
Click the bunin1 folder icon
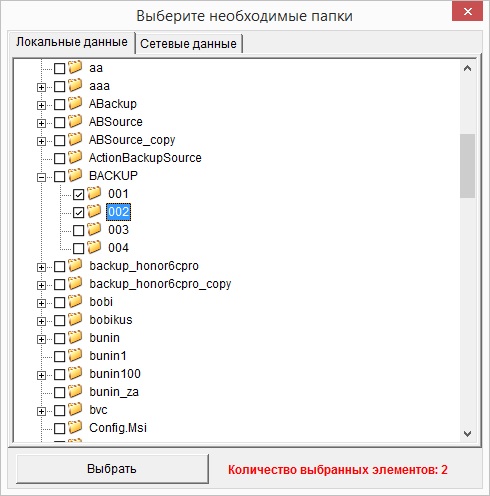75,355
